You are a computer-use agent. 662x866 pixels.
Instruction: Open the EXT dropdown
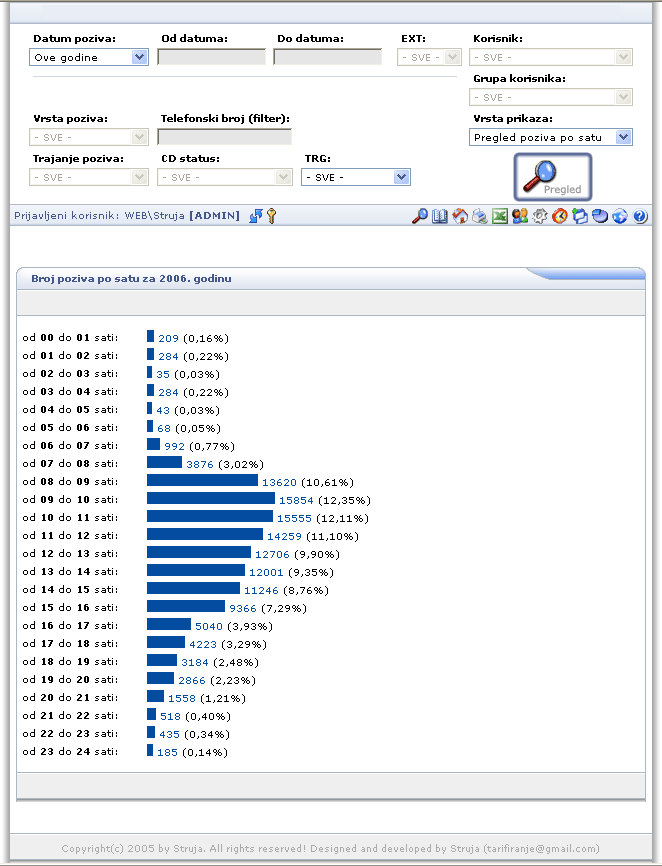(x=429, y=57)
